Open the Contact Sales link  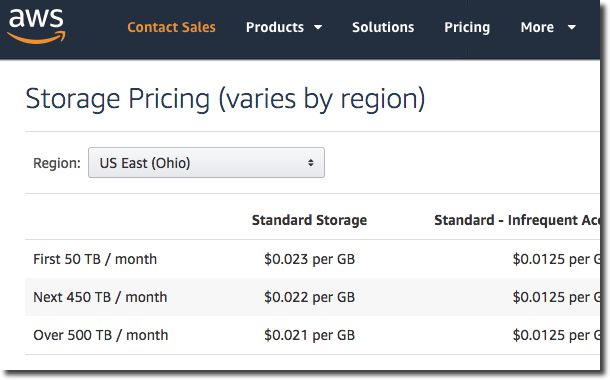[171, 27]
